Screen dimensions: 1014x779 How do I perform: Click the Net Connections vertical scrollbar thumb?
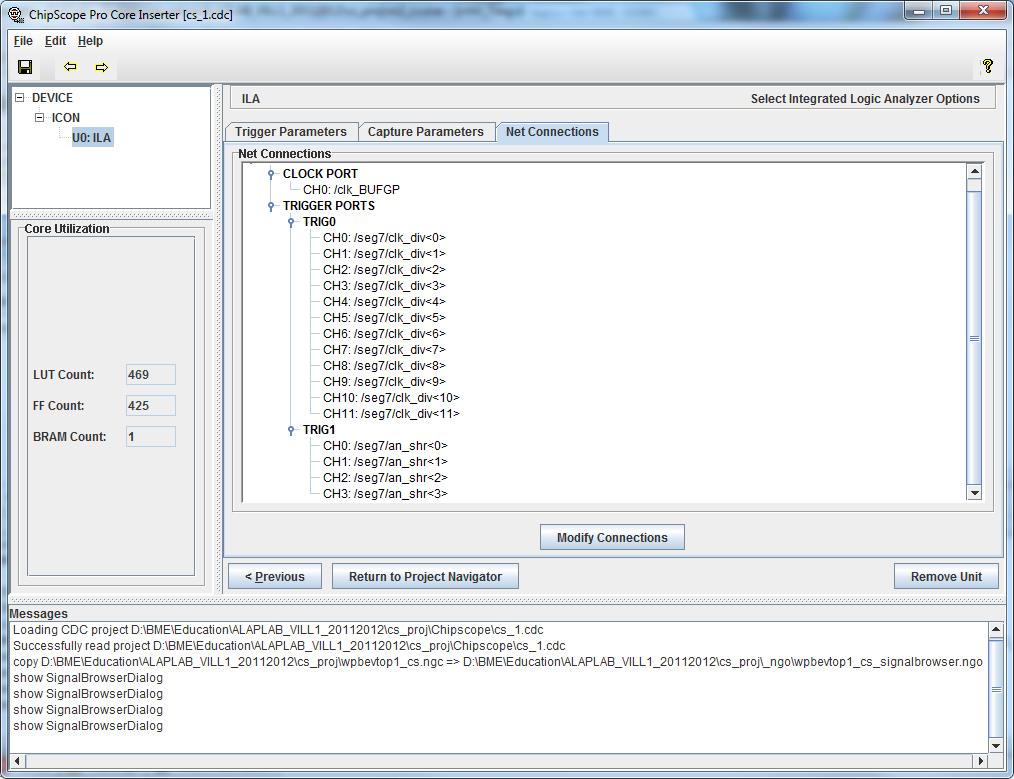coord(974,338)
